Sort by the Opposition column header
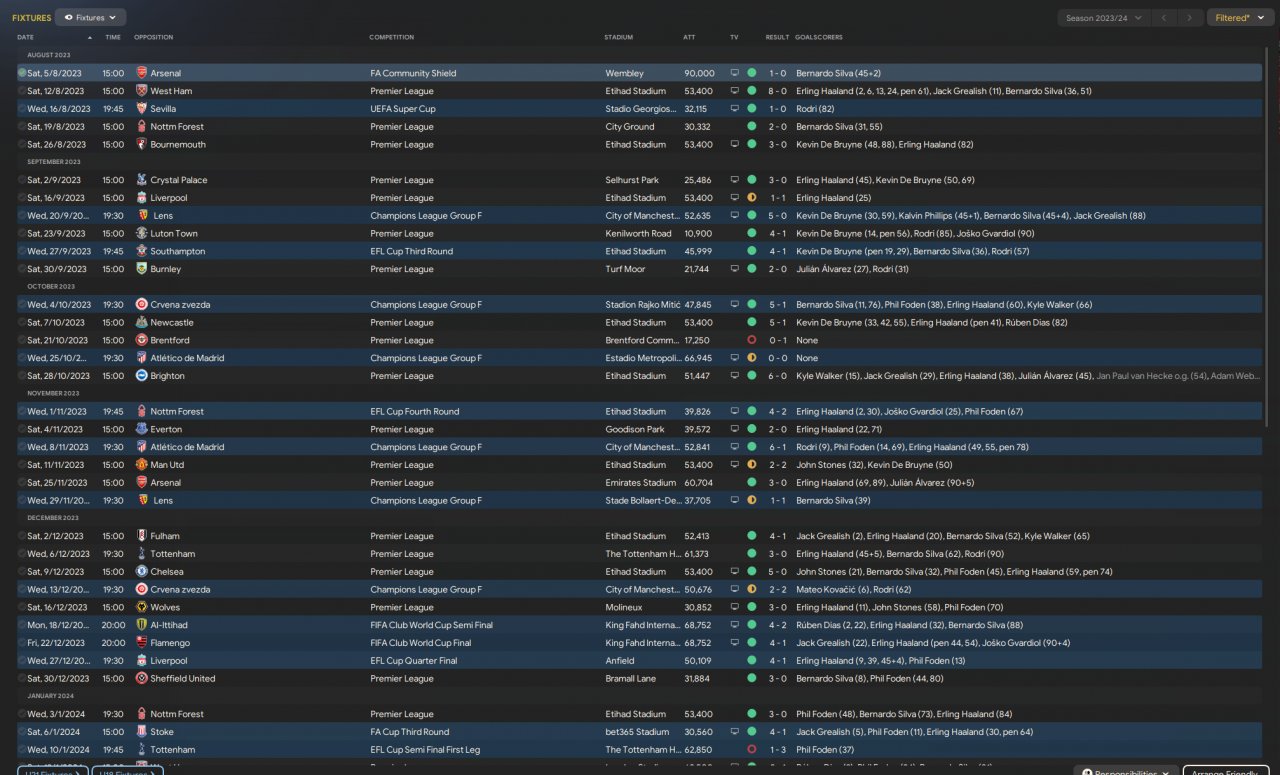The height and width of the screenshot is (775, 1280). coord(153,37)
